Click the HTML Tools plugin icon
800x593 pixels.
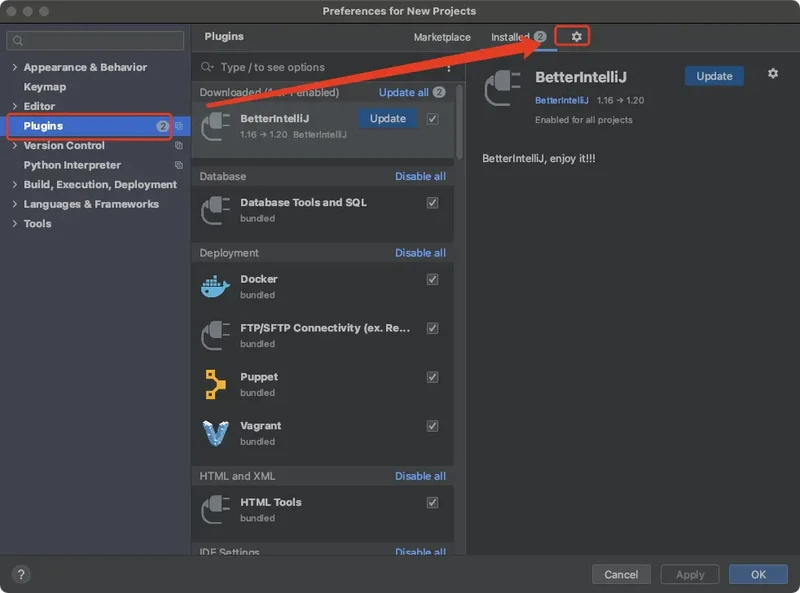click(215, 510)
